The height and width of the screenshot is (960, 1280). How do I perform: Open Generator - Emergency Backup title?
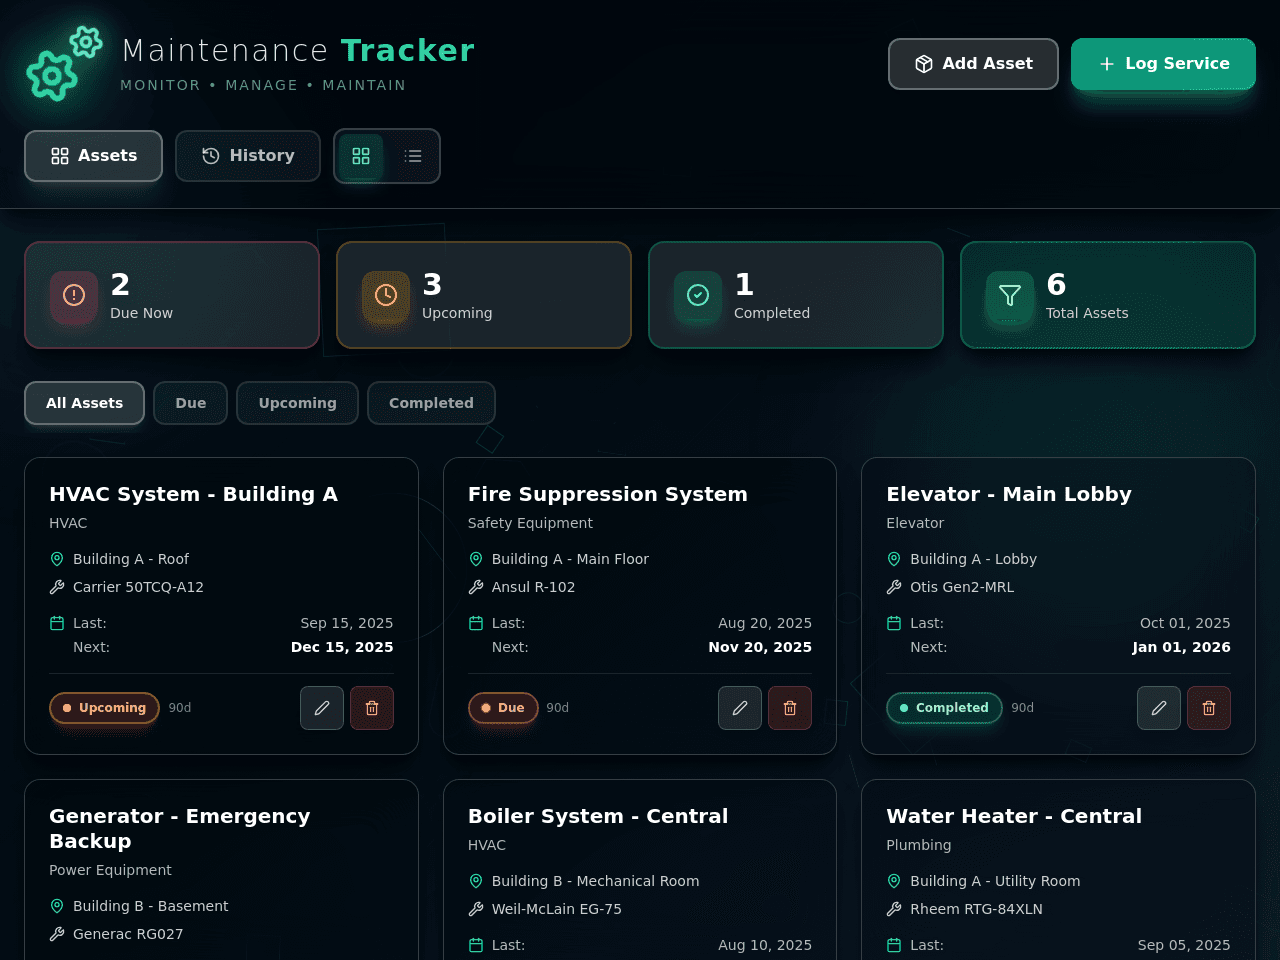(x=180, y=828)
